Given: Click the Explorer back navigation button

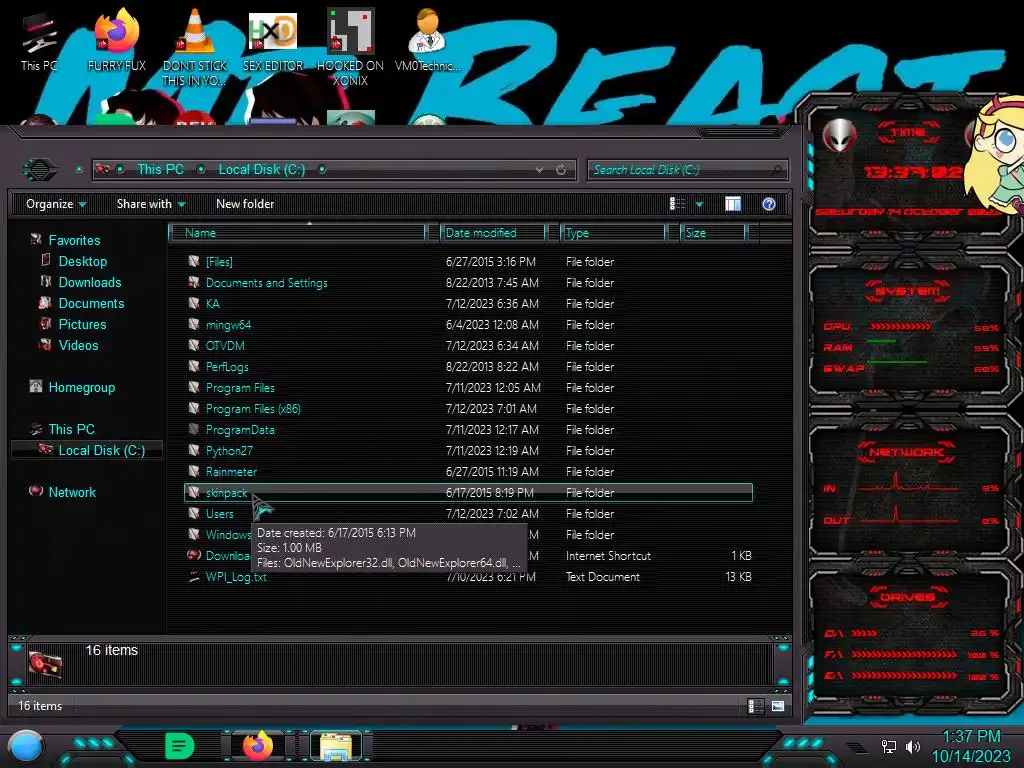Looking at the screenshot, I should (40, 170).
